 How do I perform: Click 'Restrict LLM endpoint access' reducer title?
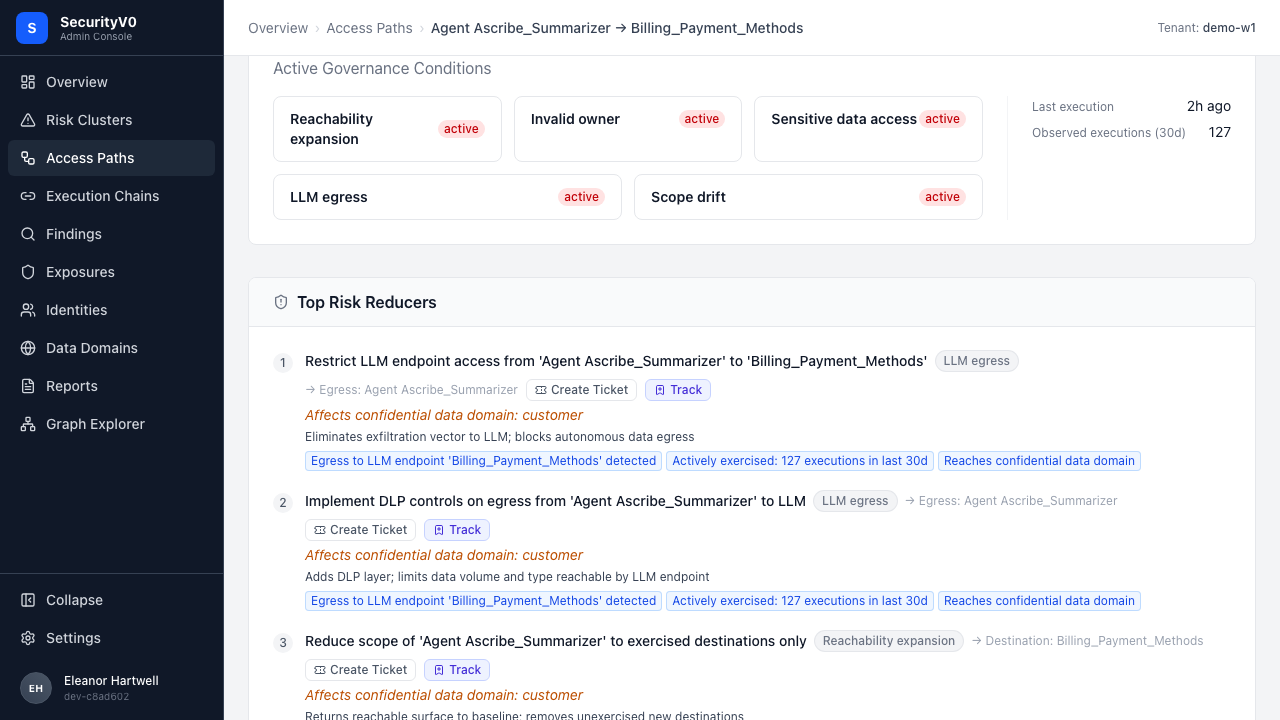pyautogui.click(x=616, y=361)
